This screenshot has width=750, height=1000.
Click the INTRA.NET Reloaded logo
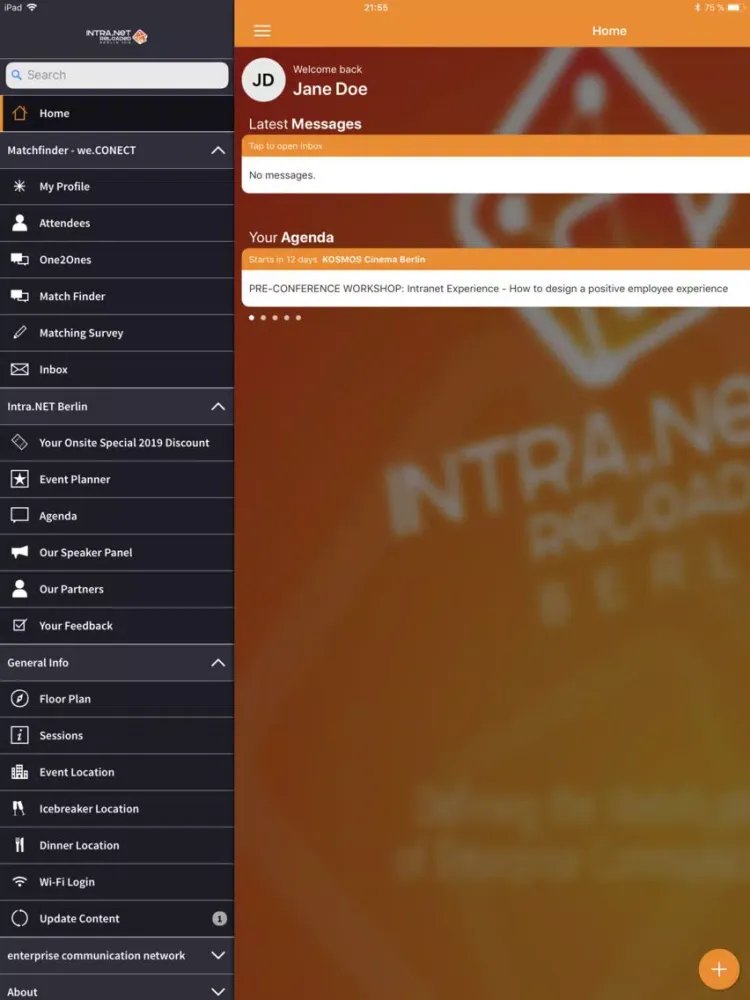pyautogui.click(x=117, y=36)
